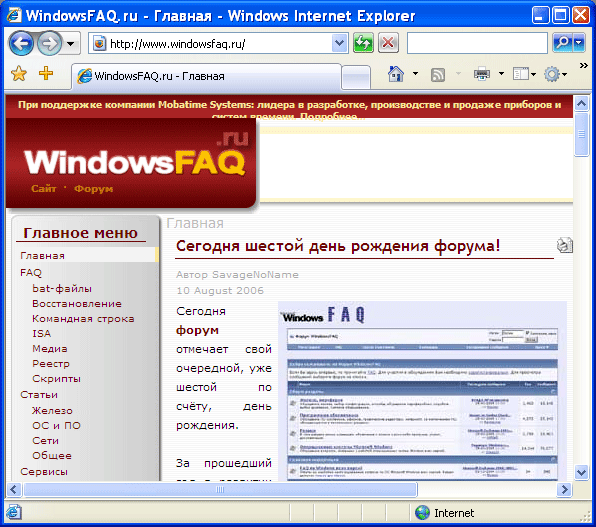Click the status bar page icon
The width and height of the screenshot is (596, 527).
[13, 513]
